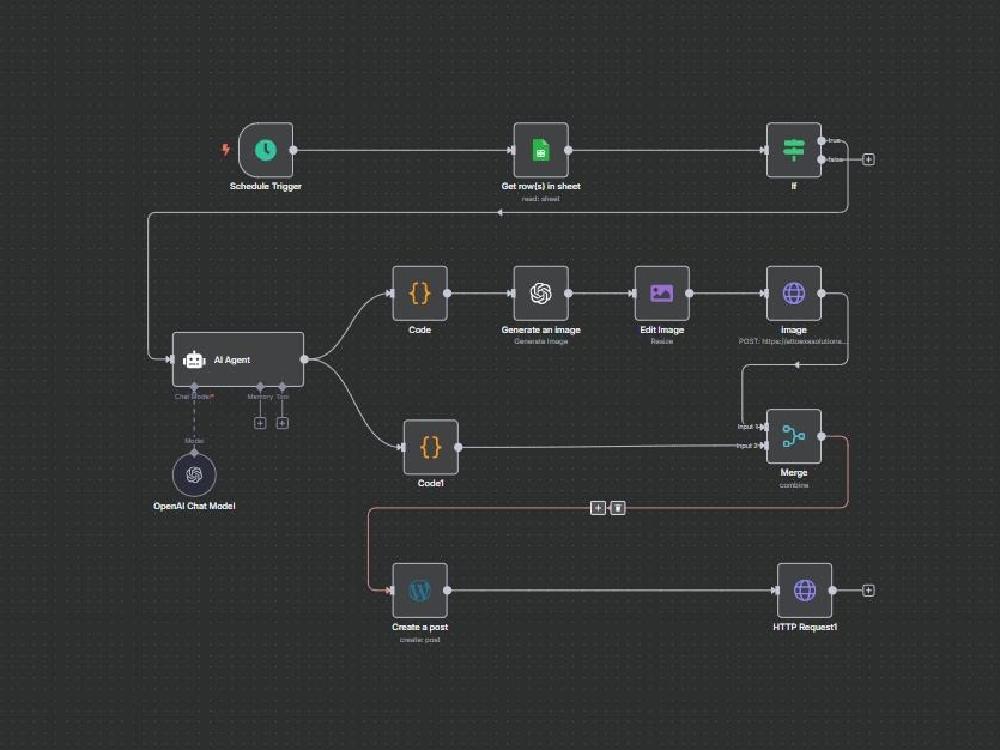Click the If node true output connector

pos(821,140)
